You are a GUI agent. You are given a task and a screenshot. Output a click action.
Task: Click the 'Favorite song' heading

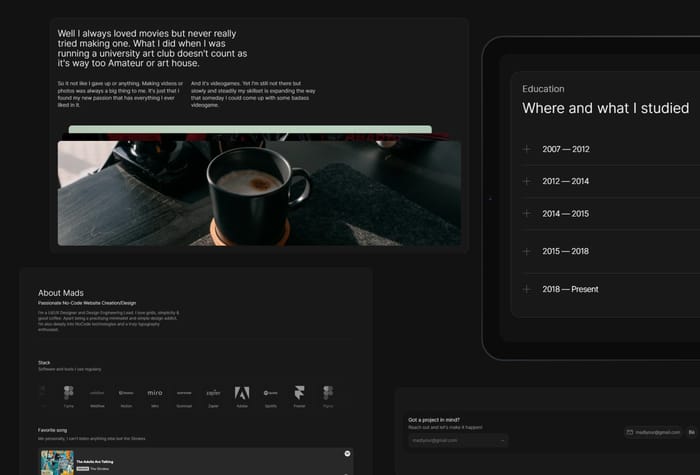[x=52, y=430]
